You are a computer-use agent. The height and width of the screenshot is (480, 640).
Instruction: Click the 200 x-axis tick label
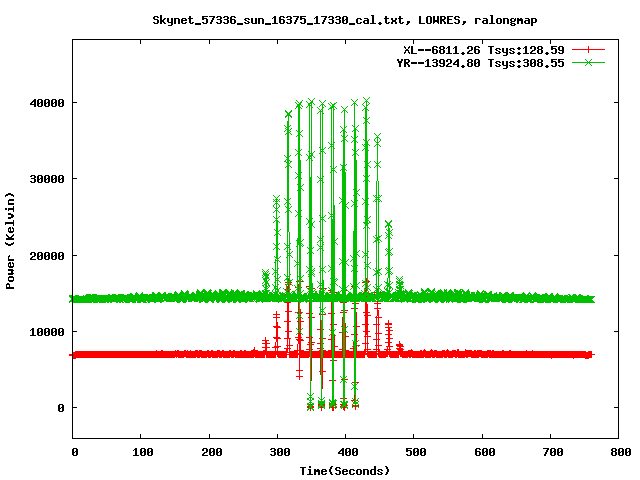coord(211,452)
